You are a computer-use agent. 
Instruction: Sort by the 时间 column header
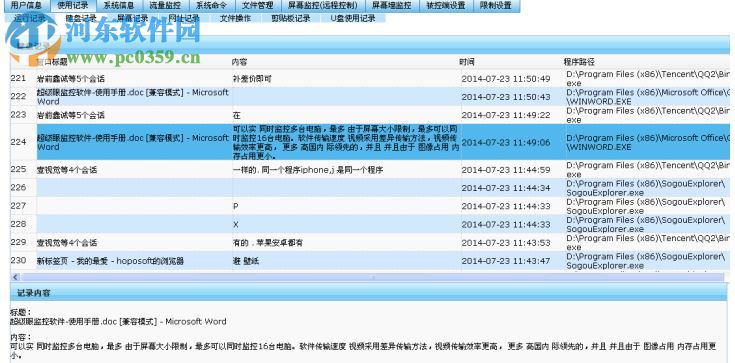[x=466, y=62]
